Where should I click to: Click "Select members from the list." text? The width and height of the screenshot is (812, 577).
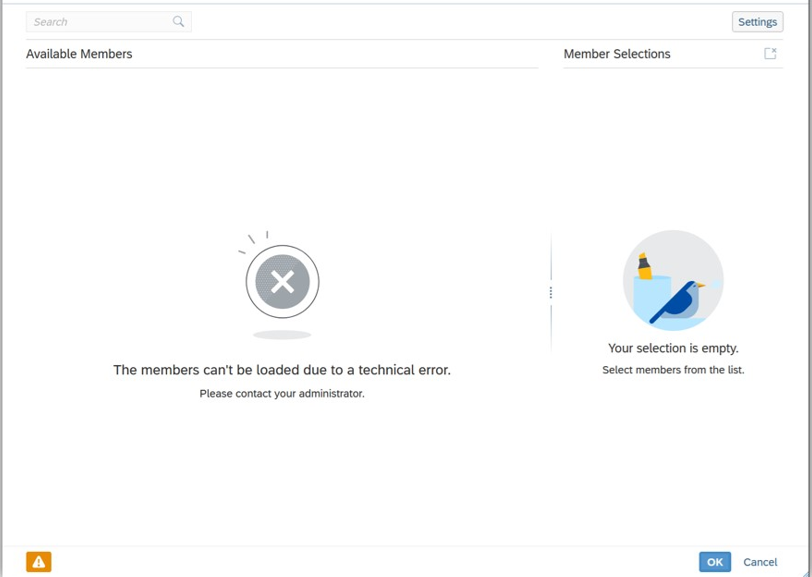(673, 370)
